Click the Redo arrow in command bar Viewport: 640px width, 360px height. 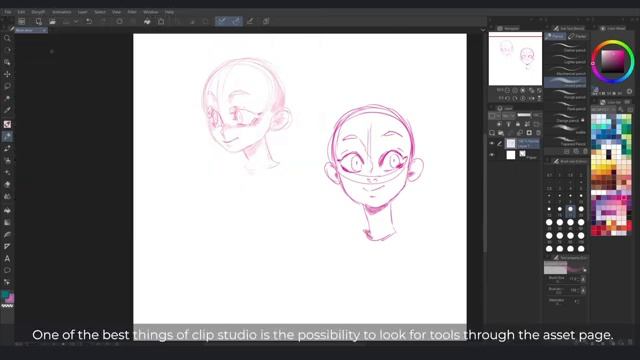point(103,21)
